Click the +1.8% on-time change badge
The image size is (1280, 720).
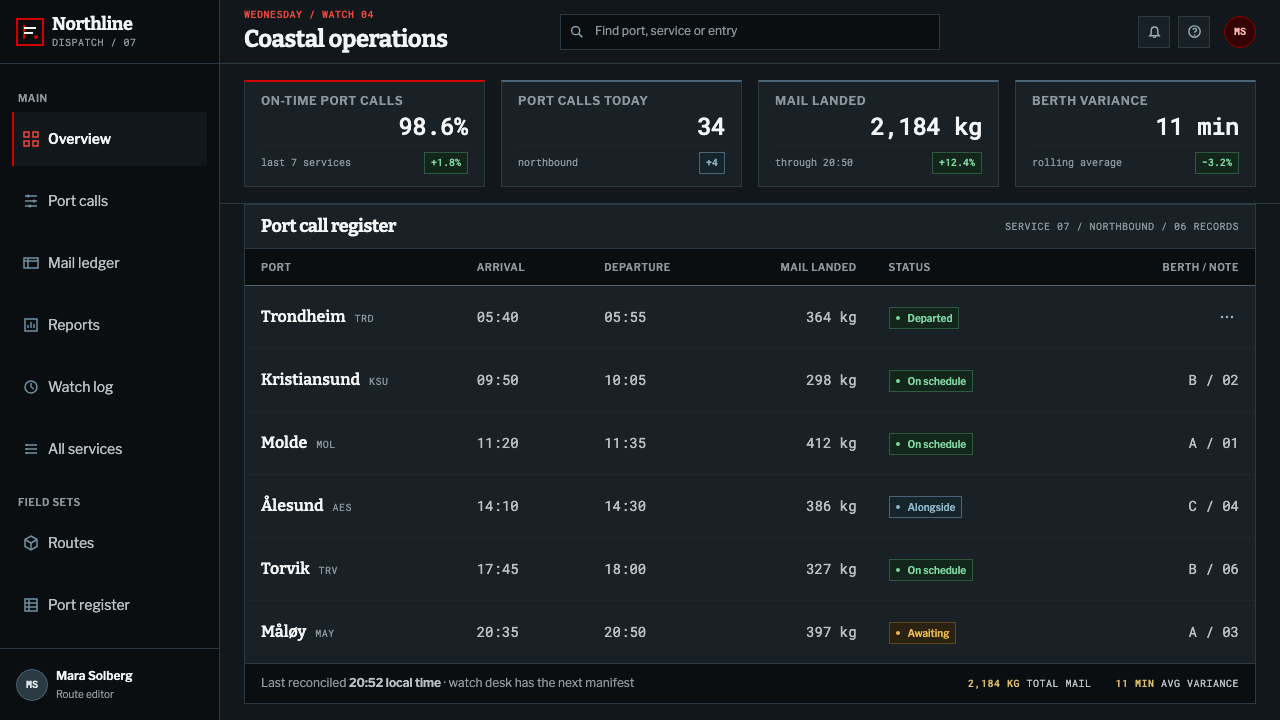click(x=446, y=162)
